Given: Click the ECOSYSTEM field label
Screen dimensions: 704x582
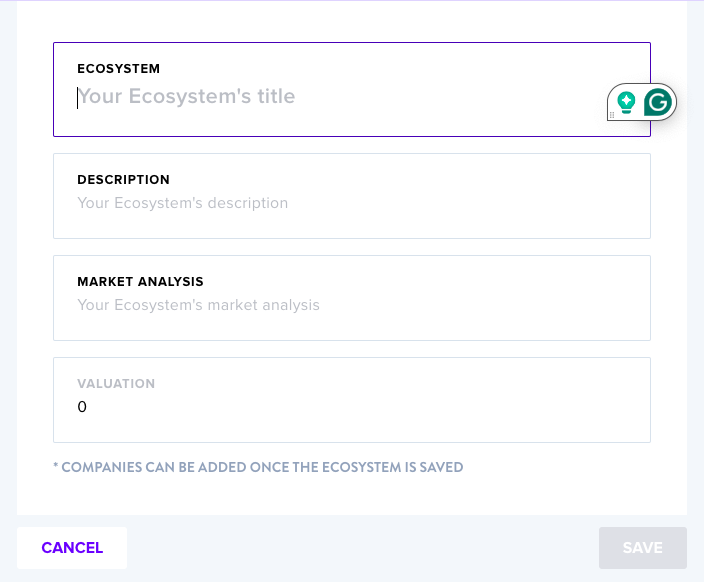Looking at the screenshot, I should pos(119,69).
